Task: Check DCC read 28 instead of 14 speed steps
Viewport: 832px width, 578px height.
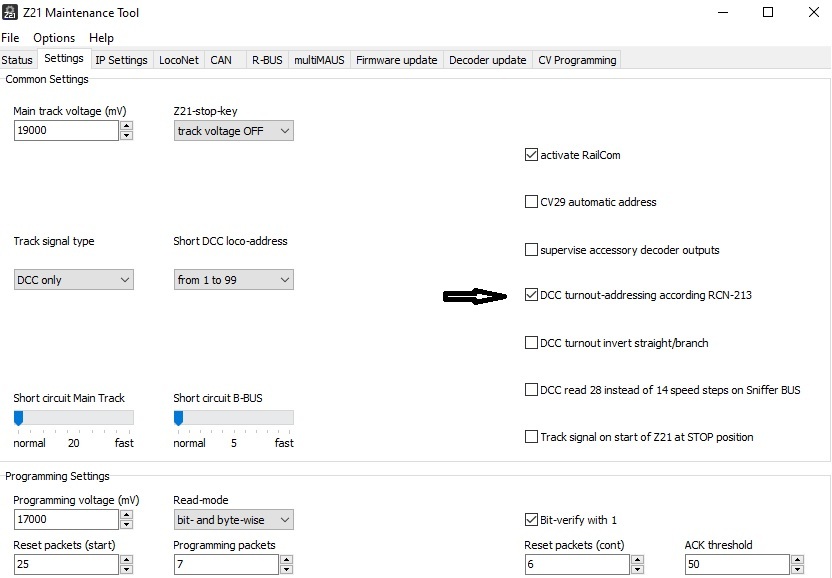Action: [531, 390]
